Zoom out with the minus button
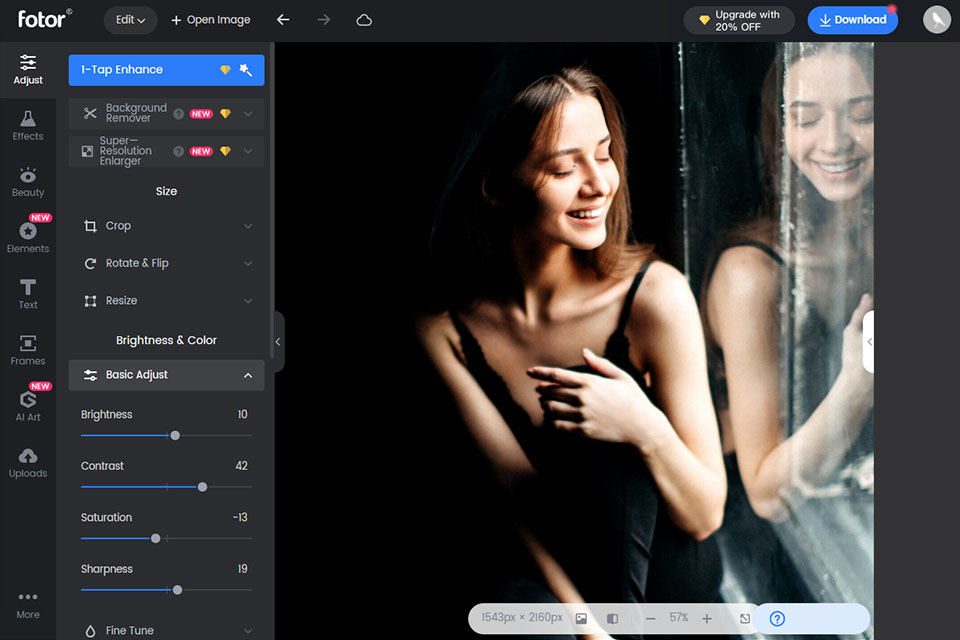The height and width of the screenshot is (640, 960). tap(650, 619)
